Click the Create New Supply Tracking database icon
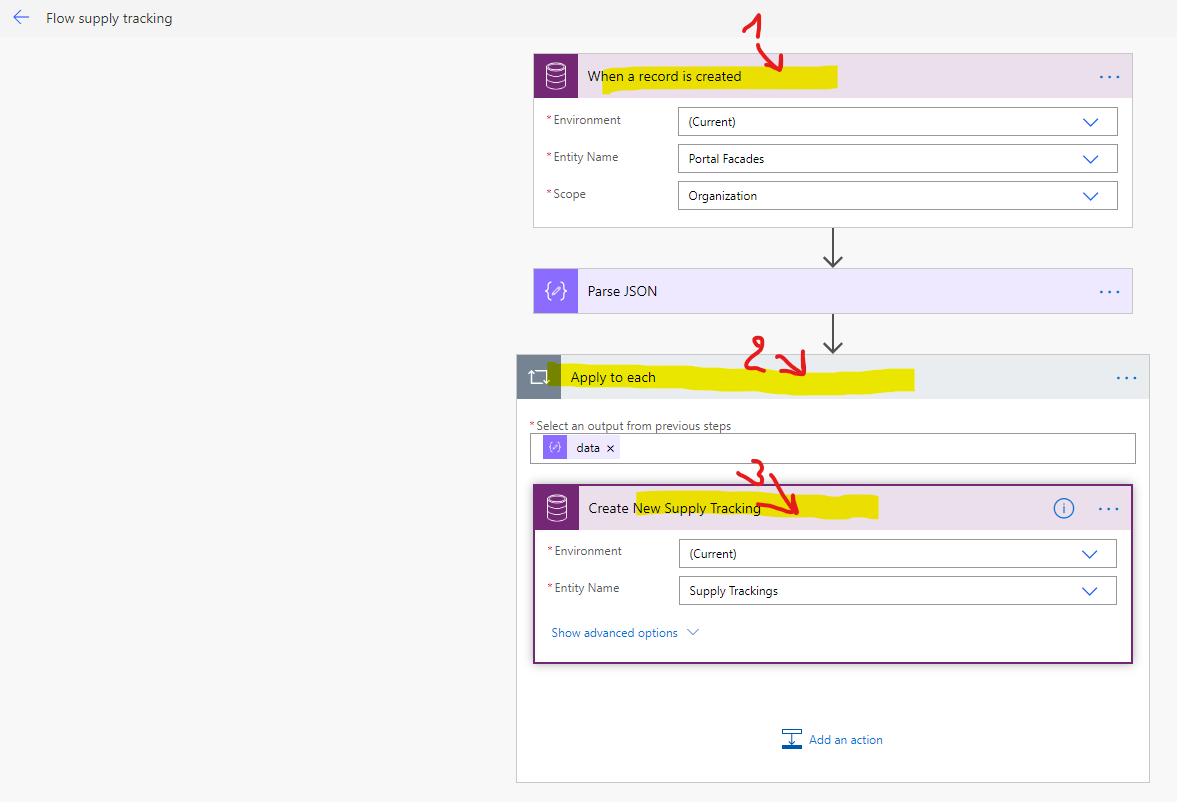 coord(556,507)
